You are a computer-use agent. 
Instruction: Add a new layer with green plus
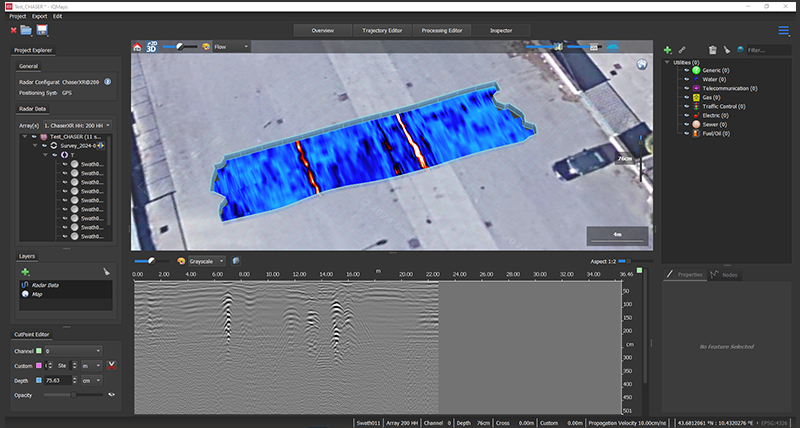tap(25, 271)
